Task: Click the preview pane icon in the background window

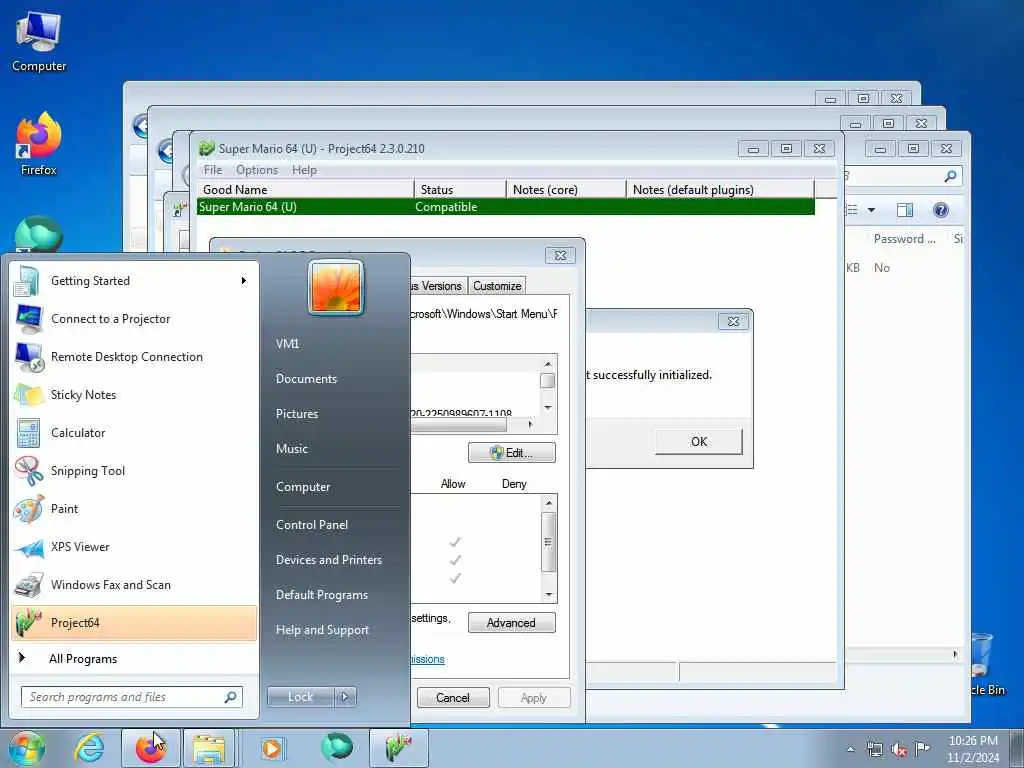Action: pyautogui.click(x=904, y=210)
